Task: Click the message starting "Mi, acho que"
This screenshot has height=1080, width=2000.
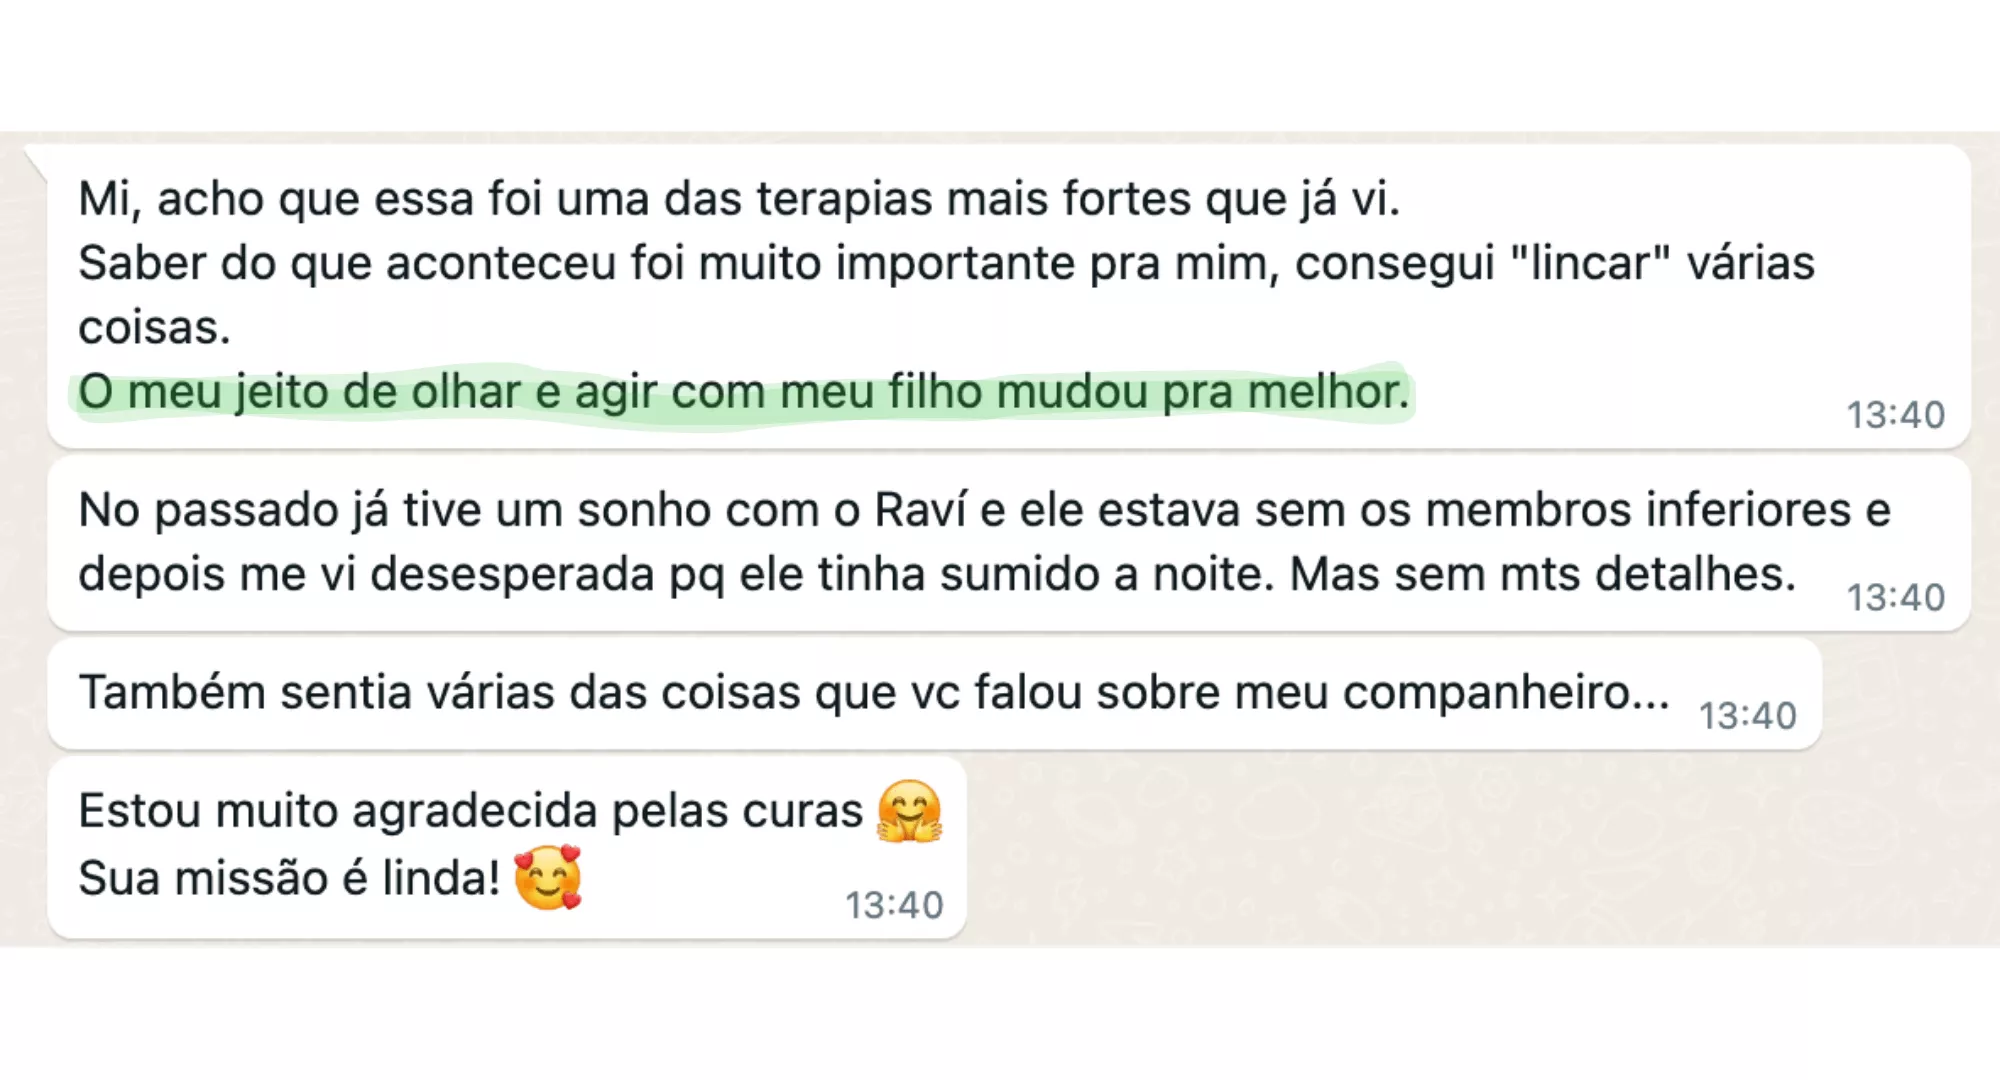Action: (738, 199)
